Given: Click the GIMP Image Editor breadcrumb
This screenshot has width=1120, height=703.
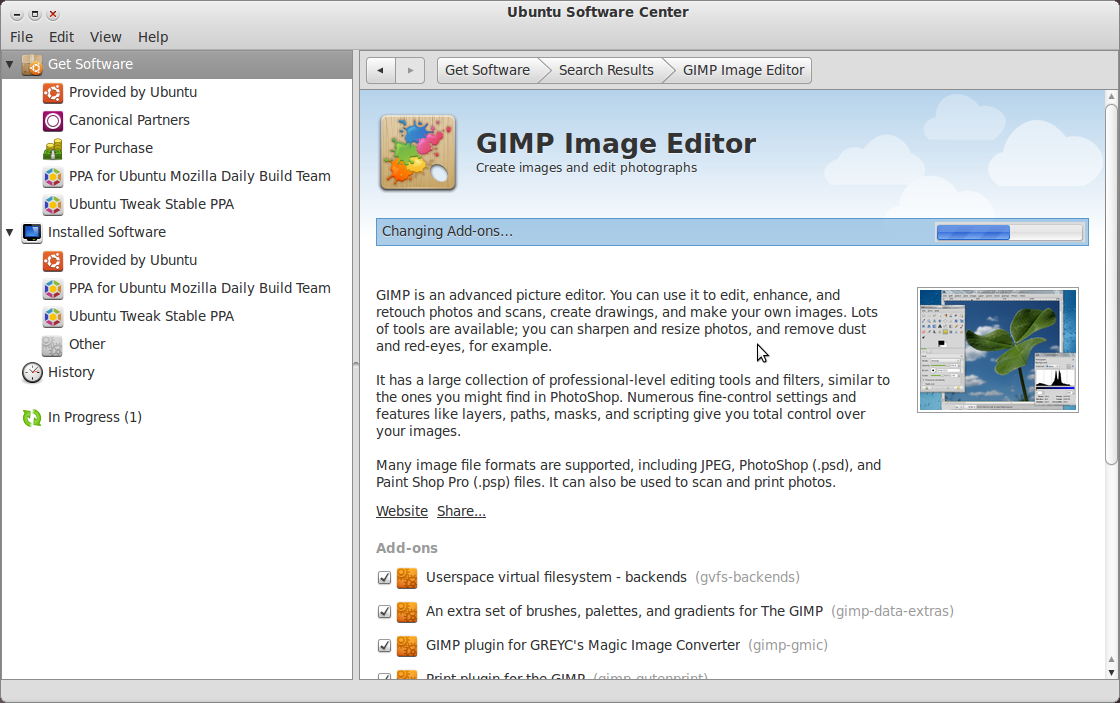Looking at the screenshot, I should tap(744, 70).
